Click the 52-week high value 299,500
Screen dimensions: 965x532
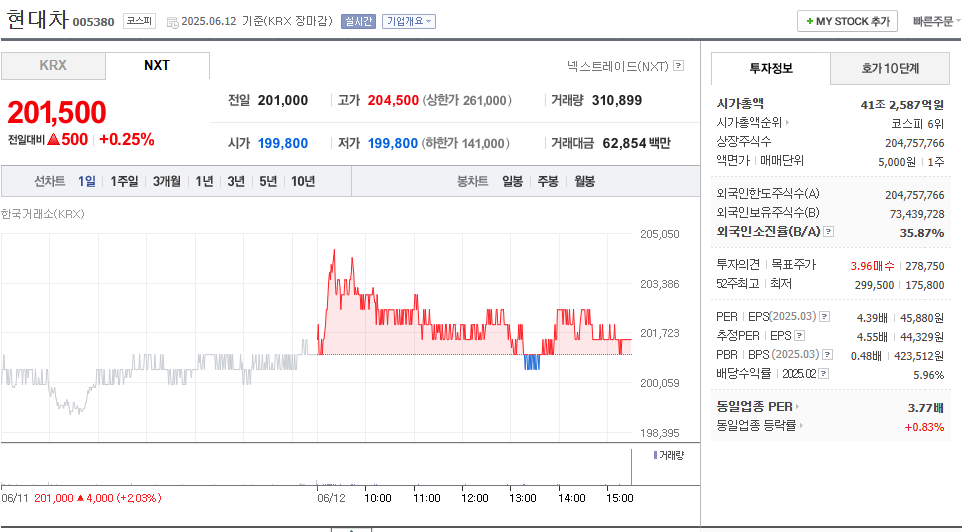click(874, 285)
